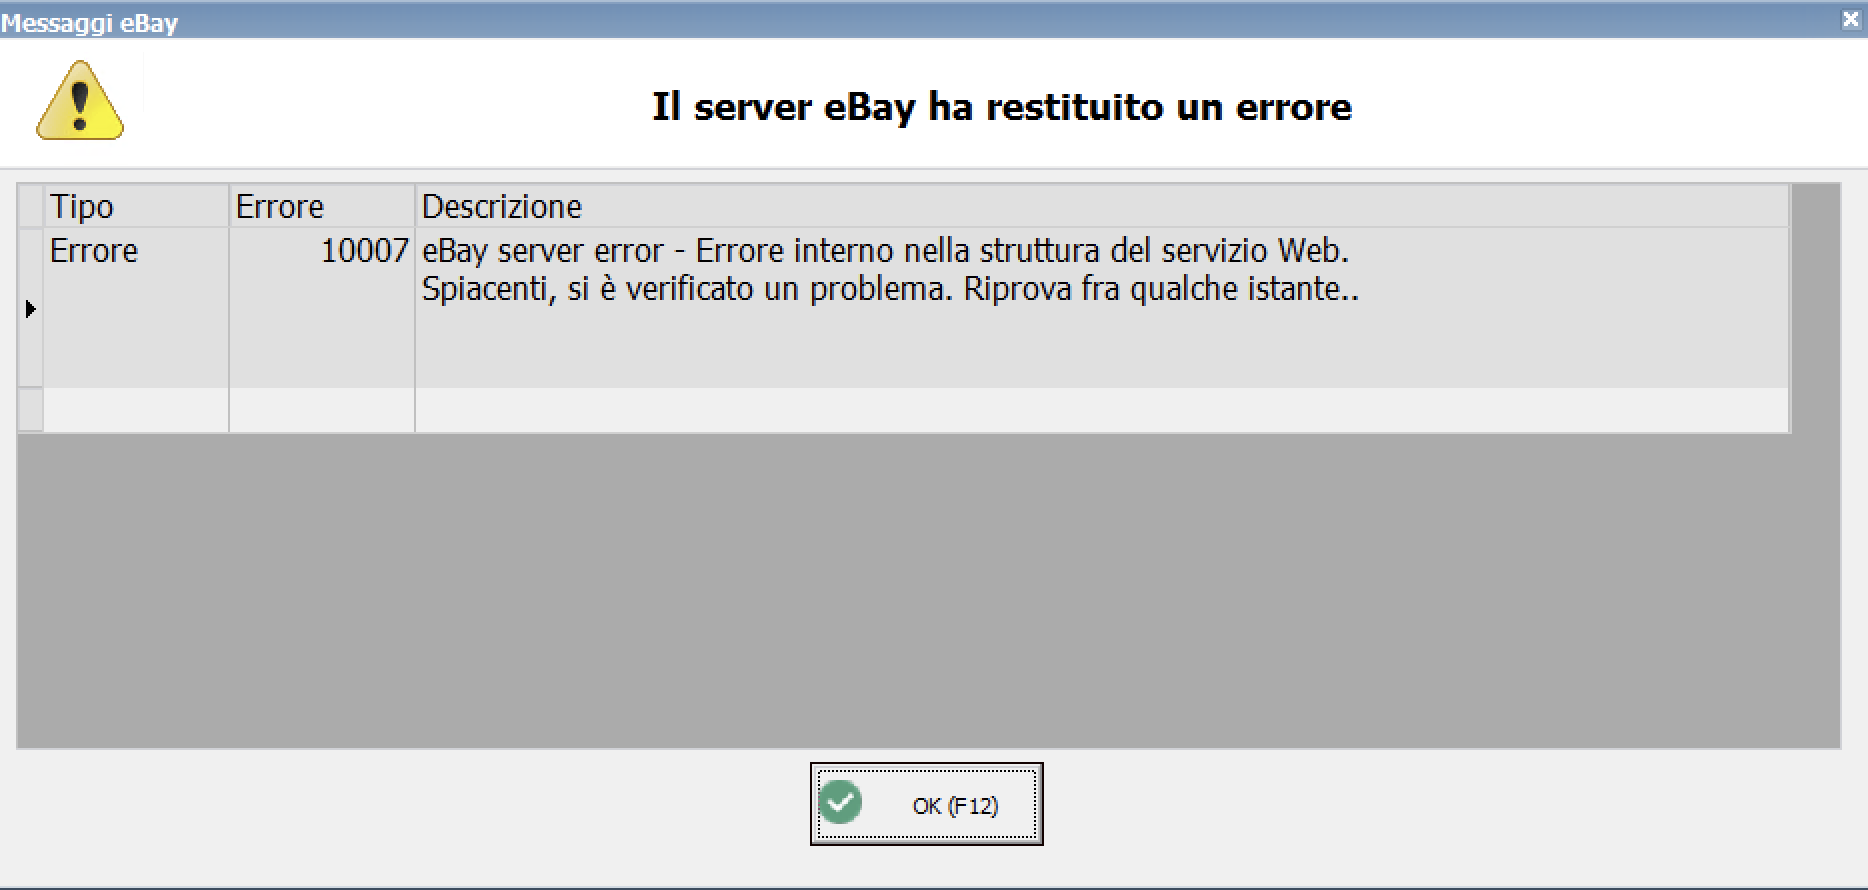Click the green checkmark icon on OK
Screen dimensions: 1868x890
coord(840,802)
